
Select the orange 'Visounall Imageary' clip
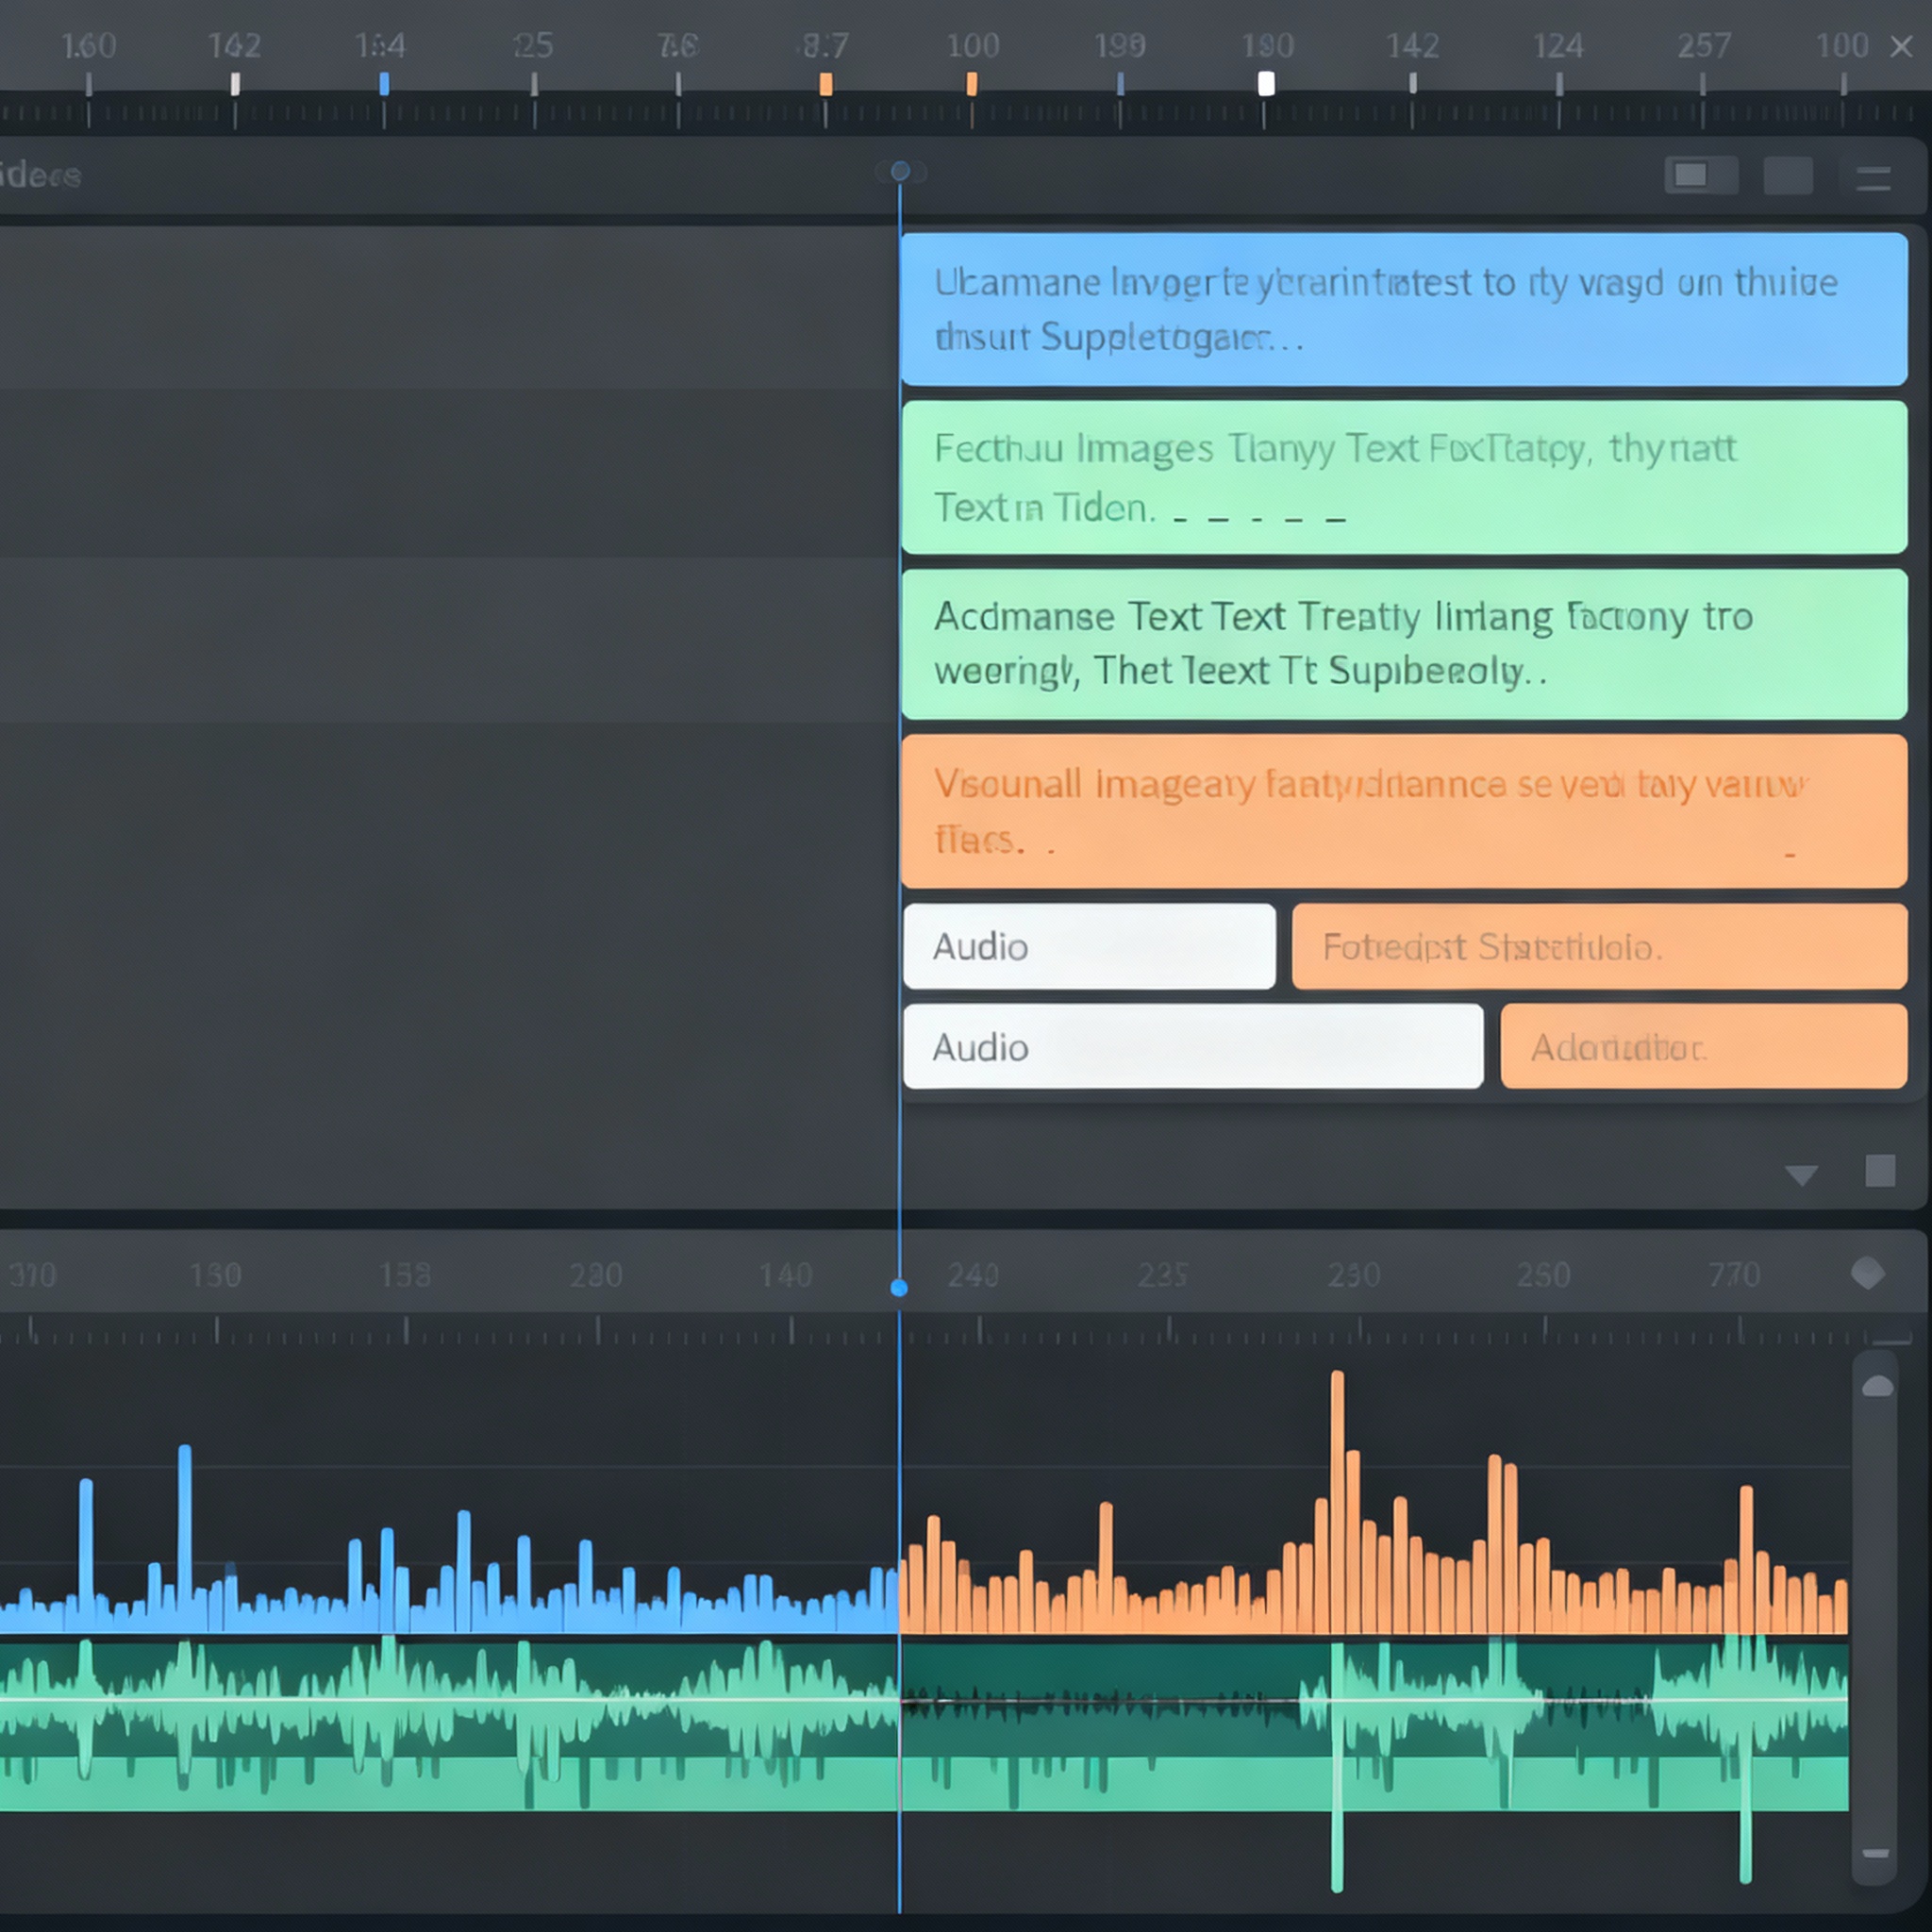(1403, 811)
